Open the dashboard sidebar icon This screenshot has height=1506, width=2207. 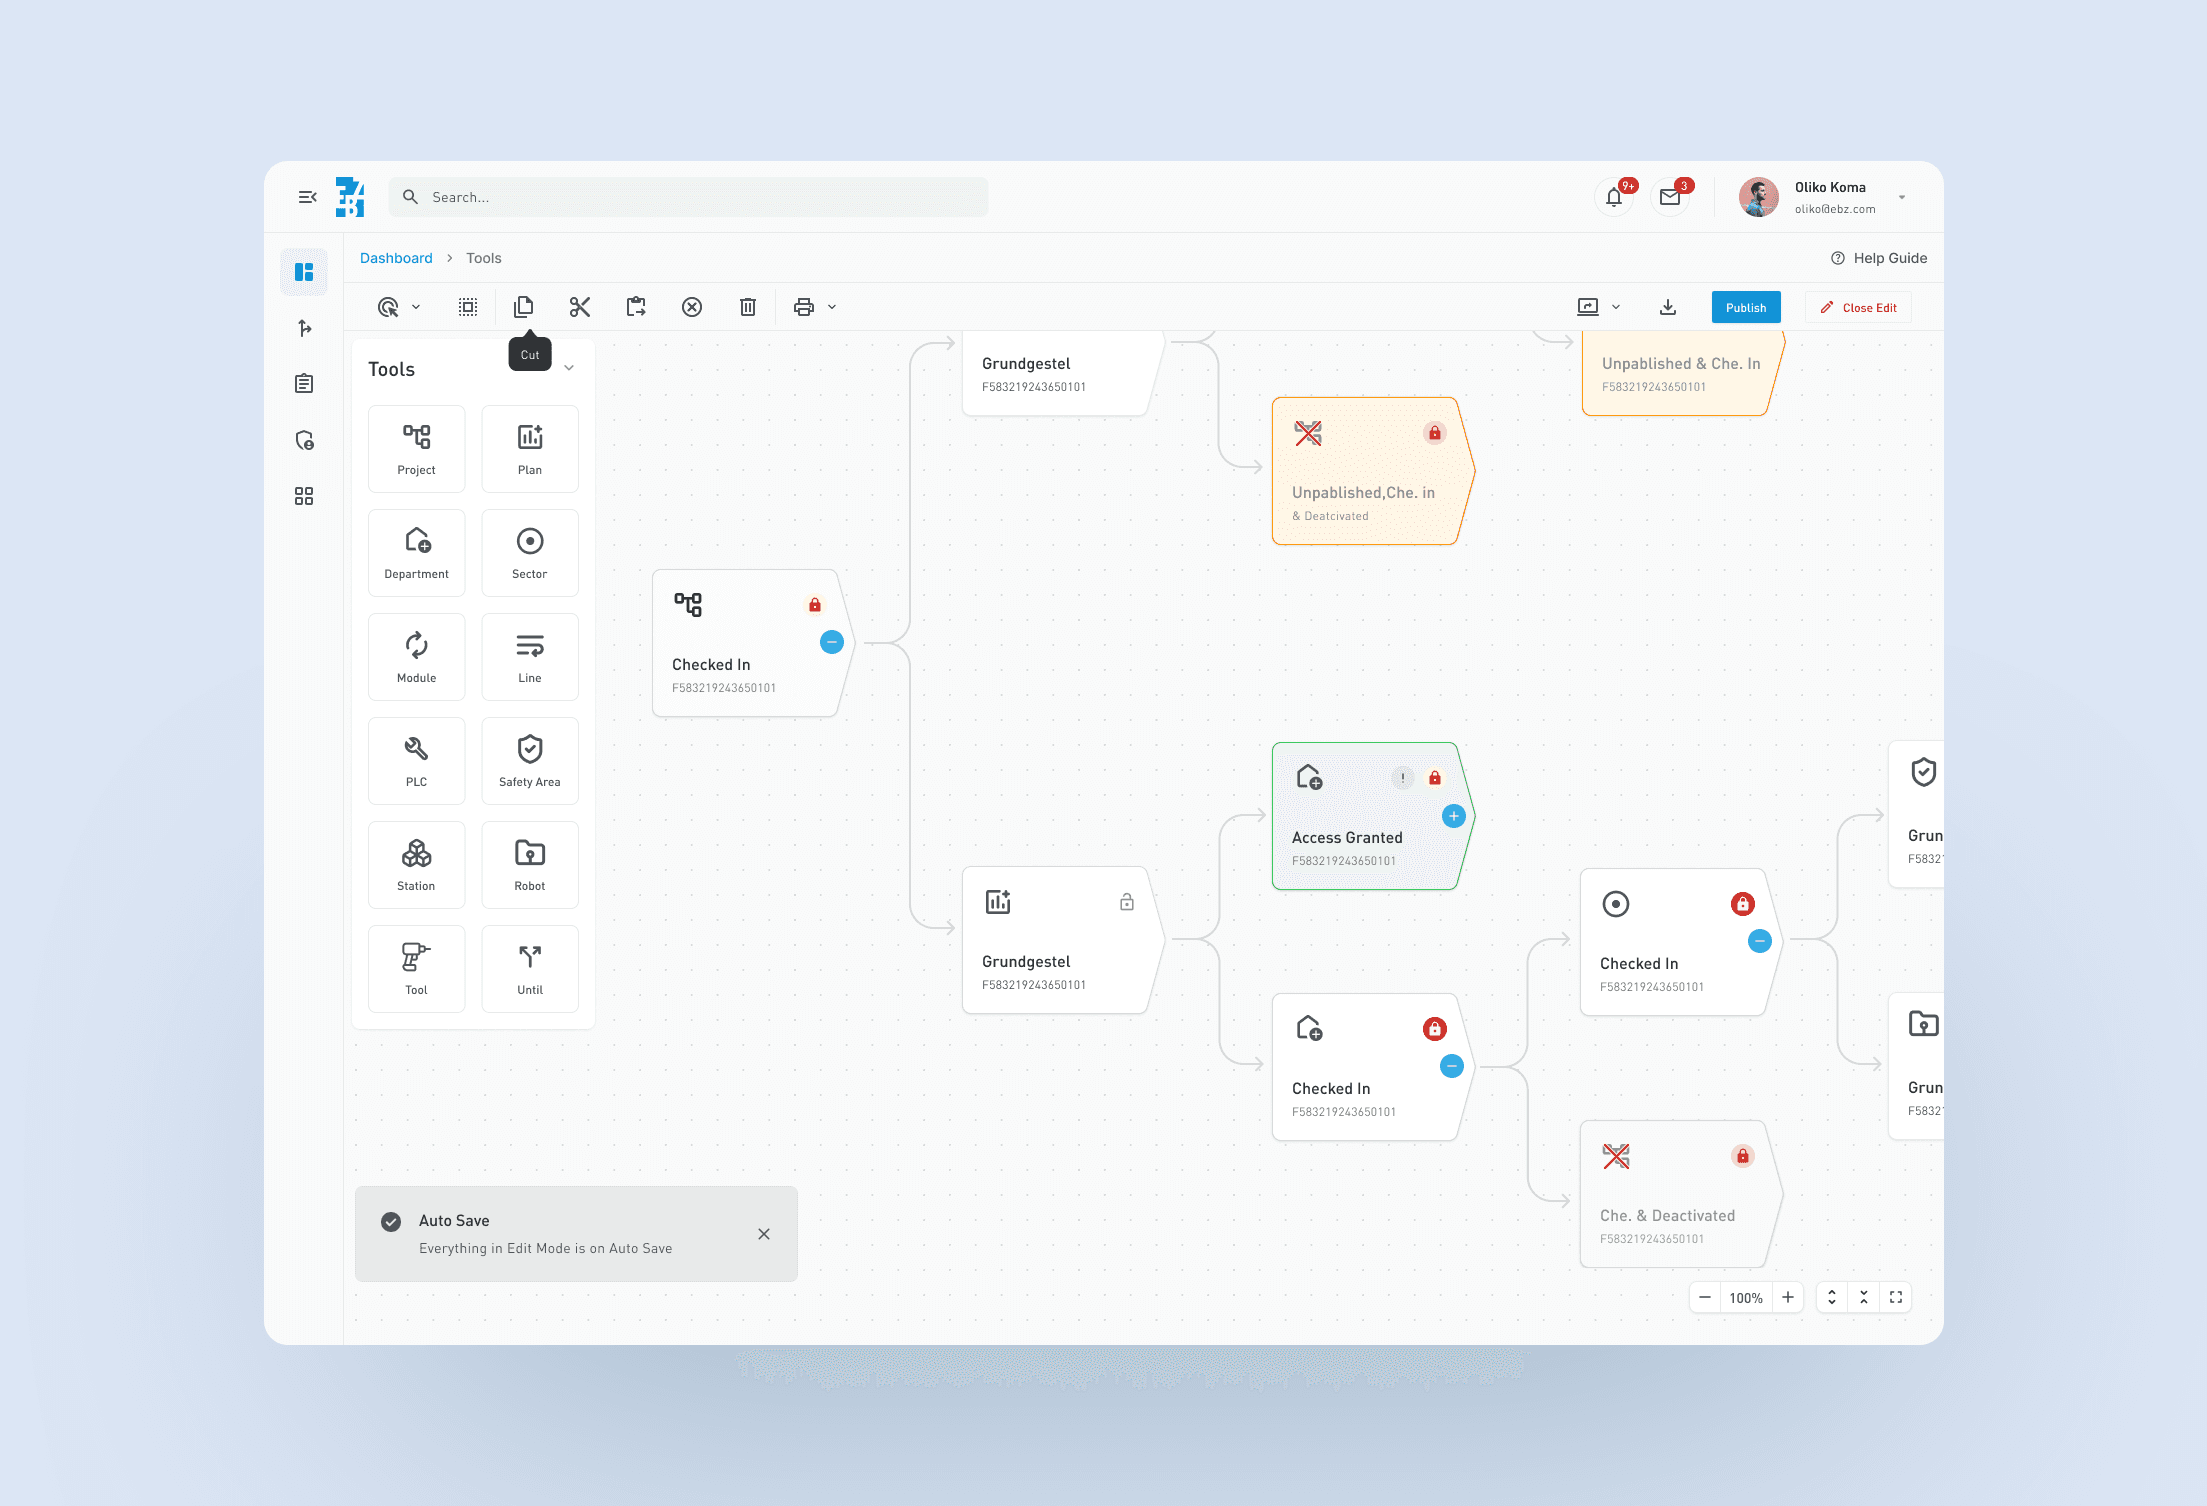pyautogui.click(x=304, y=272)
